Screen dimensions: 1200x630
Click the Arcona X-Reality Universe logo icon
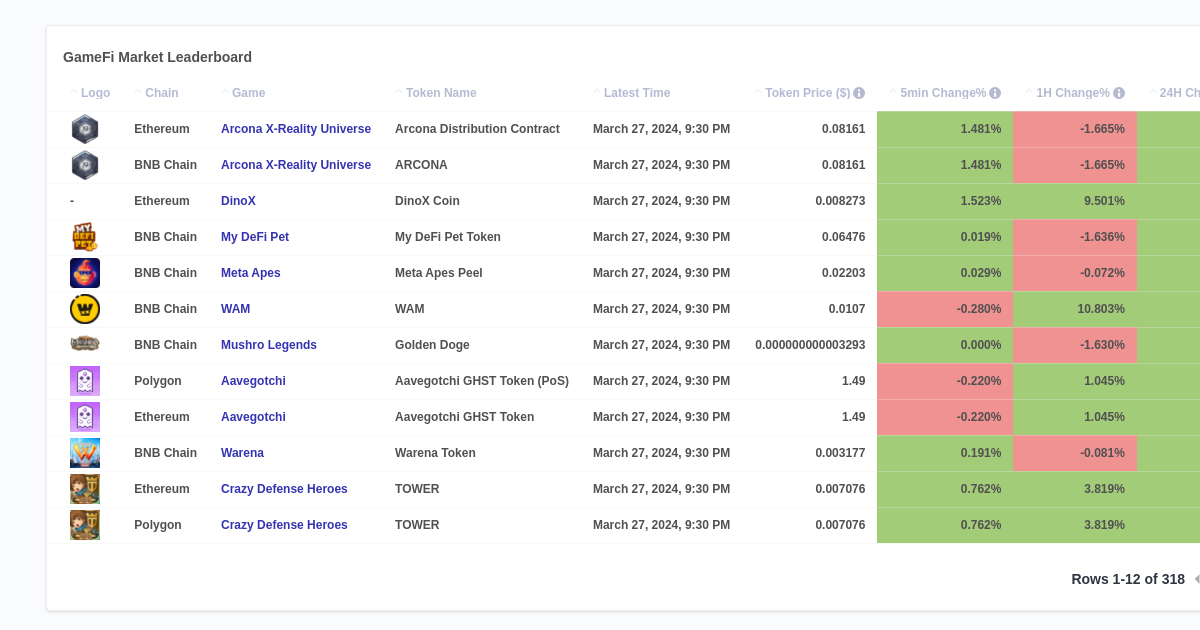pos(84,128)
